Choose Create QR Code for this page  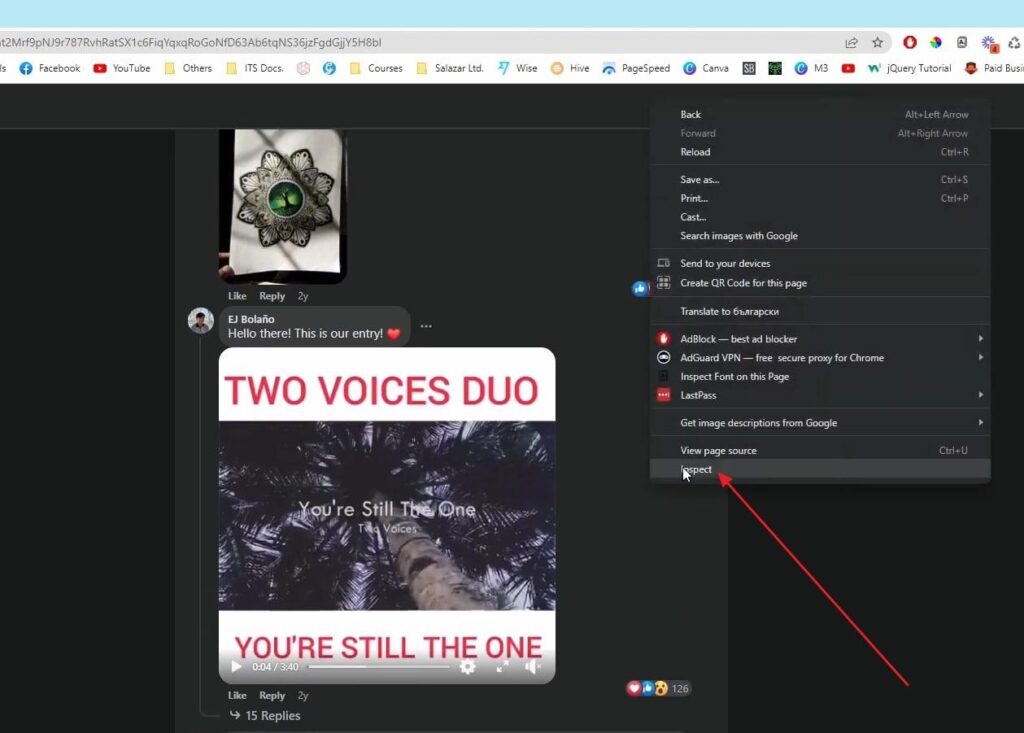820,283
